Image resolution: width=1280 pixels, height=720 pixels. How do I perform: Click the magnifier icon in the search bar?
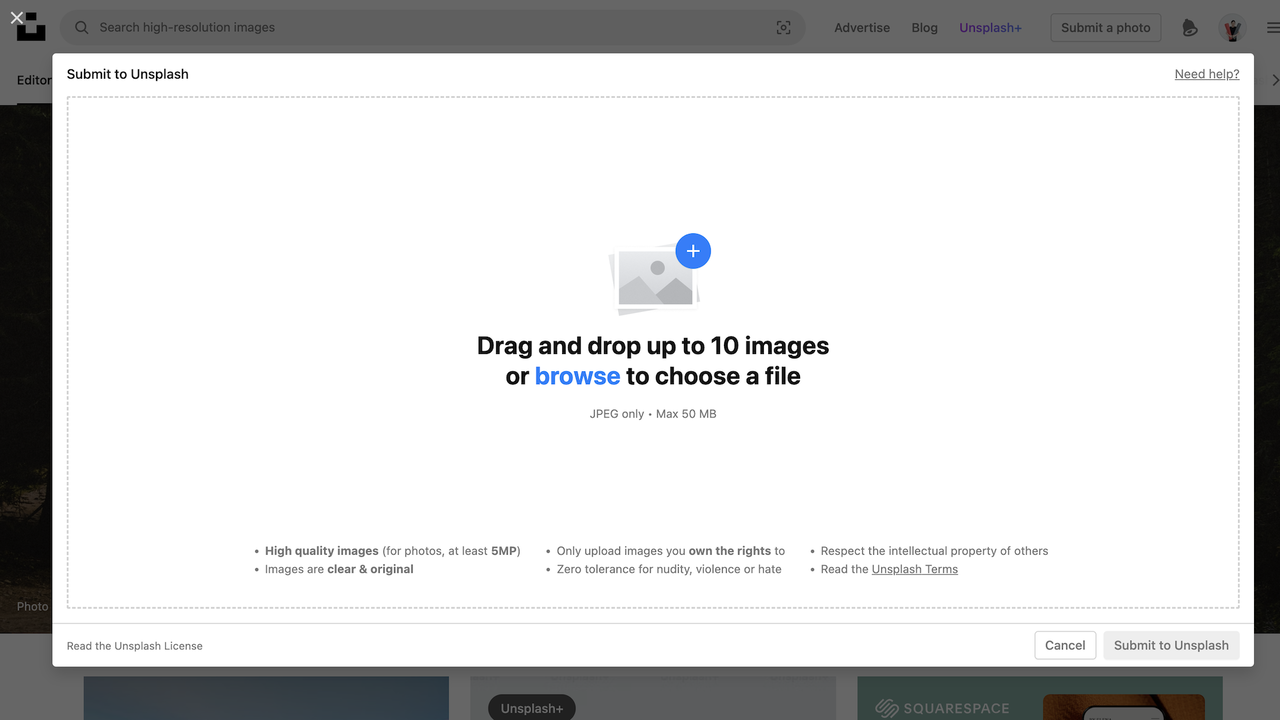(x=82, y=28)
